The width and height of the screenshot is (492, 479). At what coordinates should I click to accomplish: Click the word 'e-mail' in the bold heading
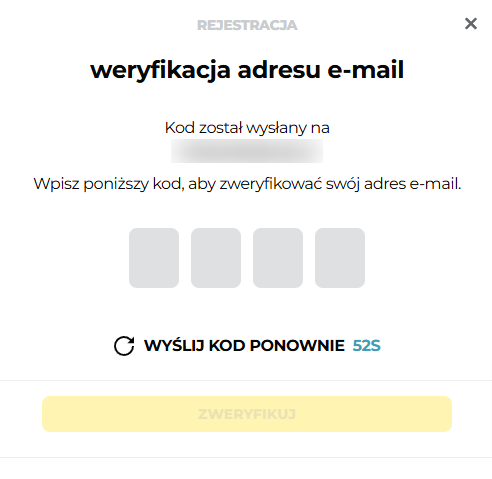366,70
